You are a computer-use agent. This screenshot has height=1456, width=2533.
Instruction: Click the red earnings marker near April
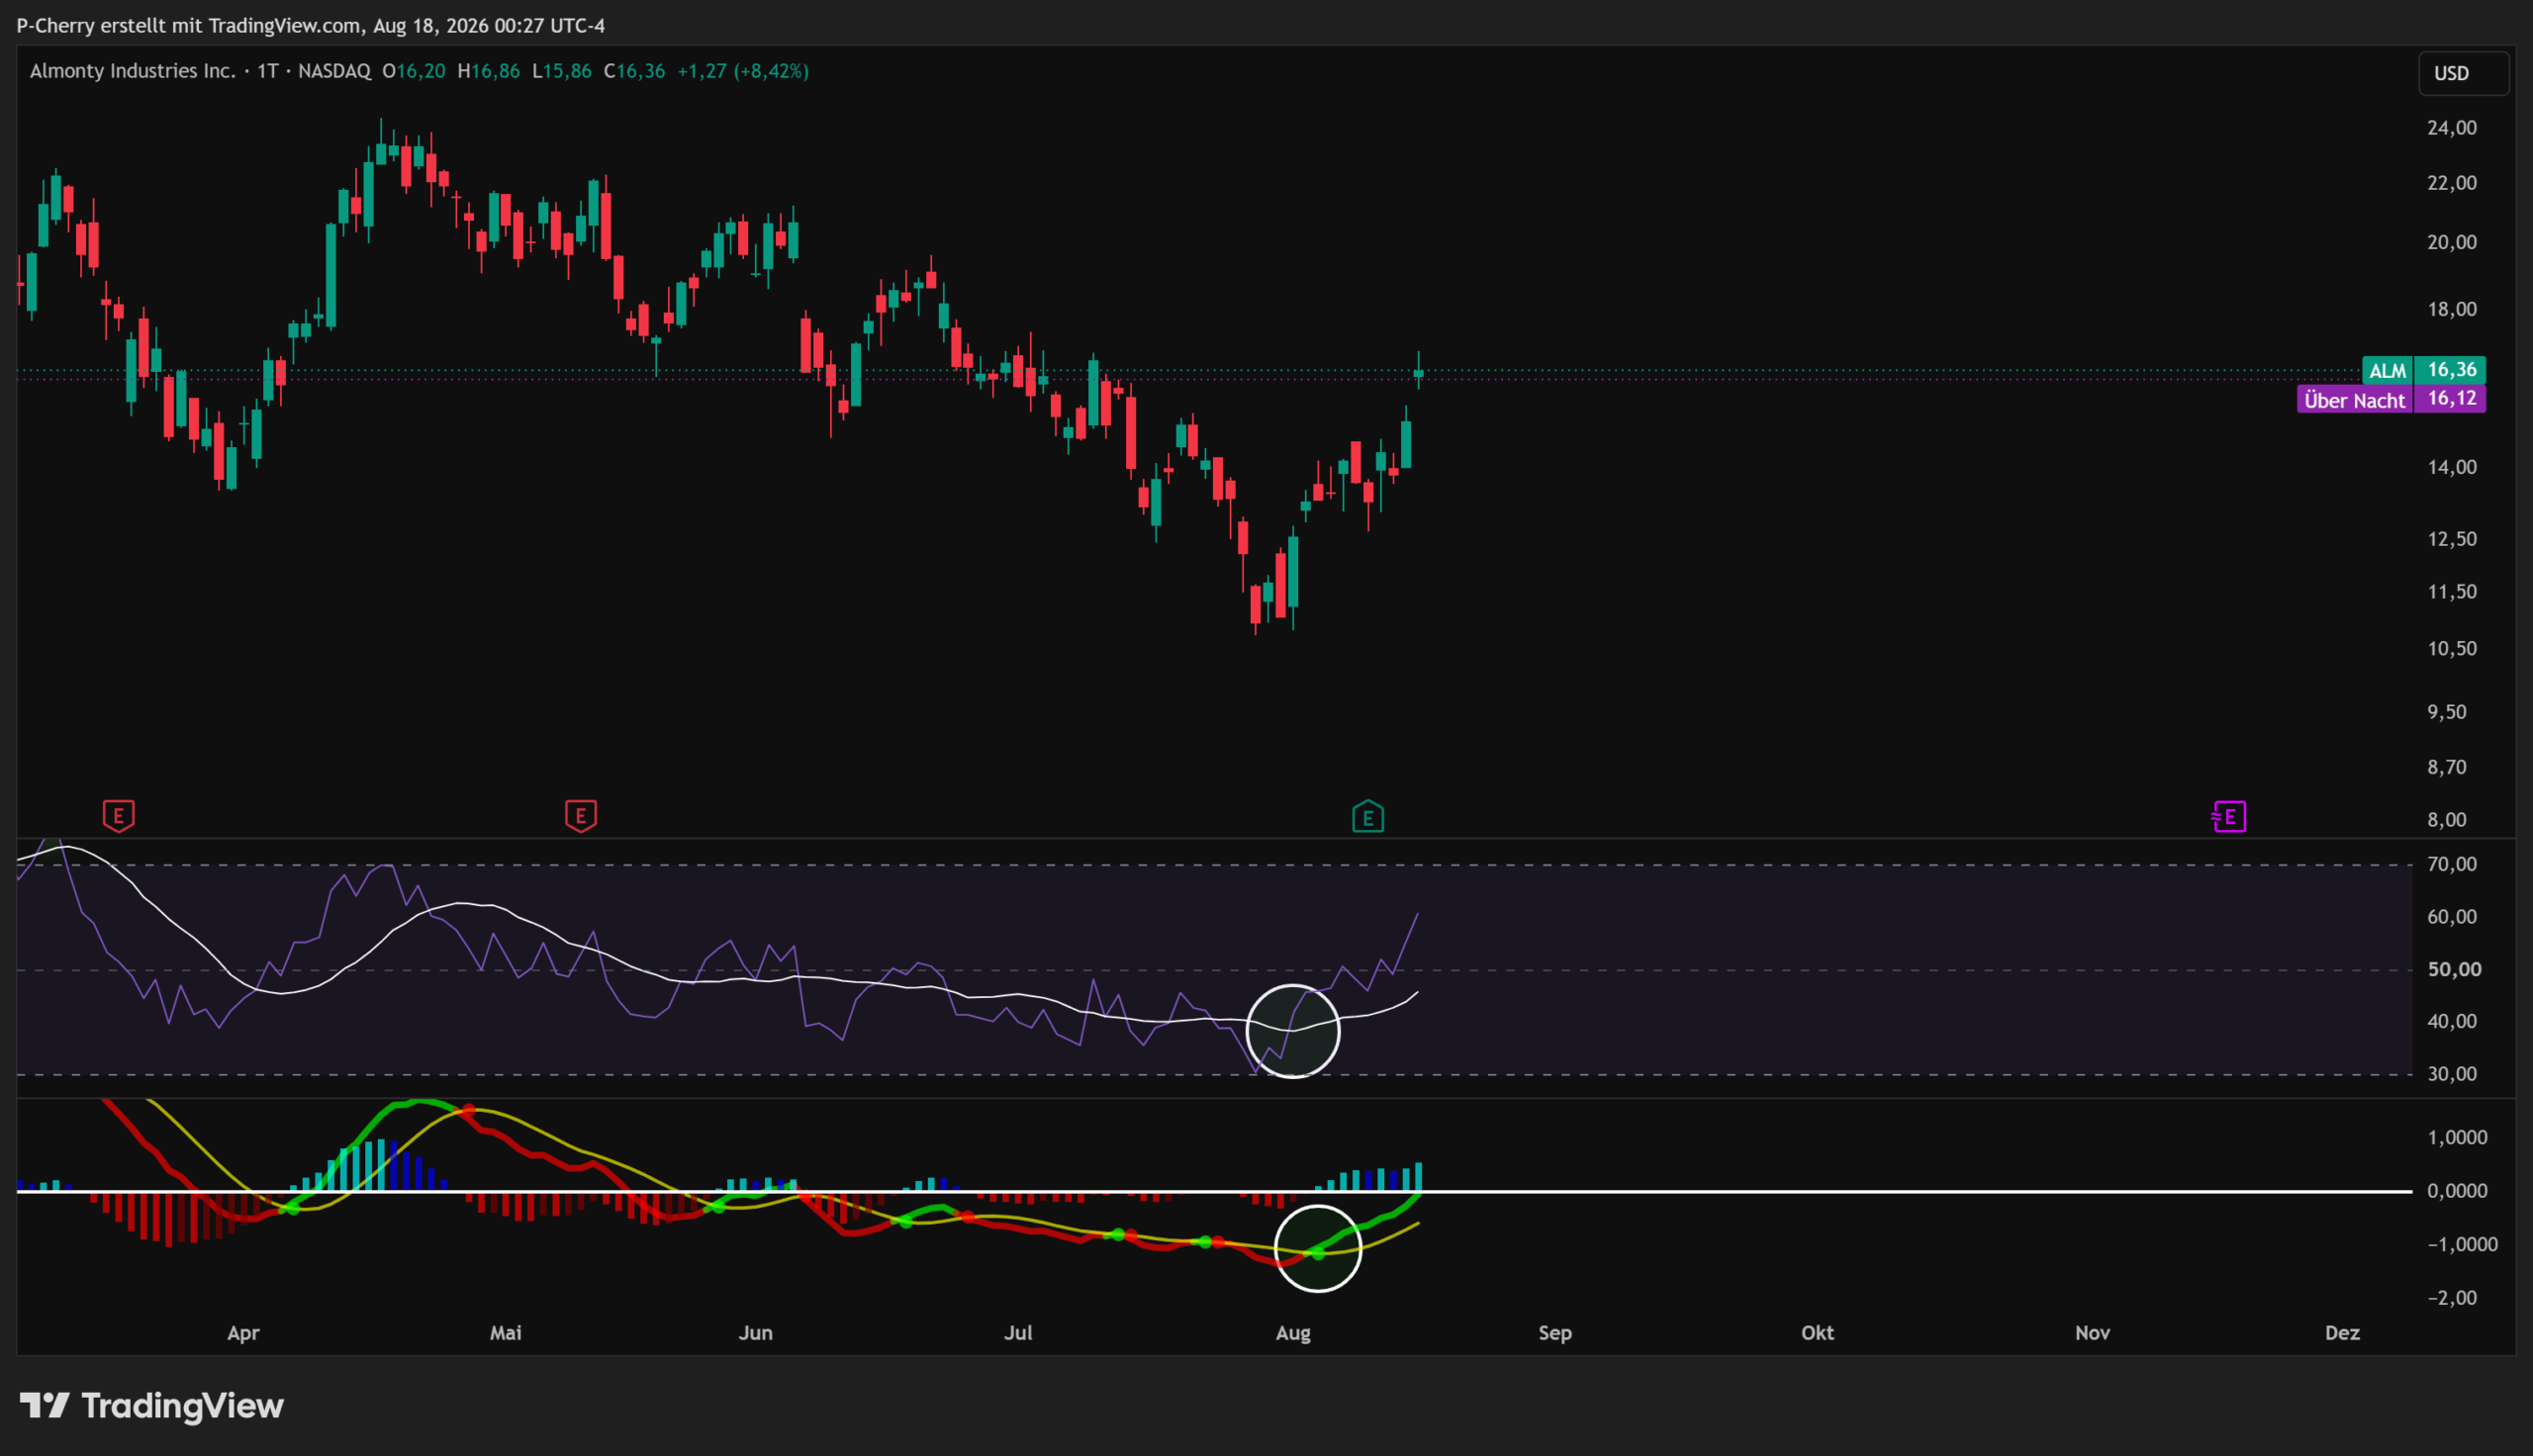[x=118, y=816]
